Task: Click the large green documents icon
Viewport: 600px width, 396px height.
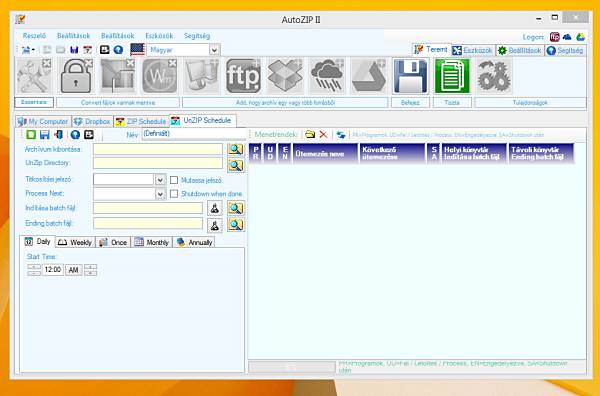Action: [452, 76]
